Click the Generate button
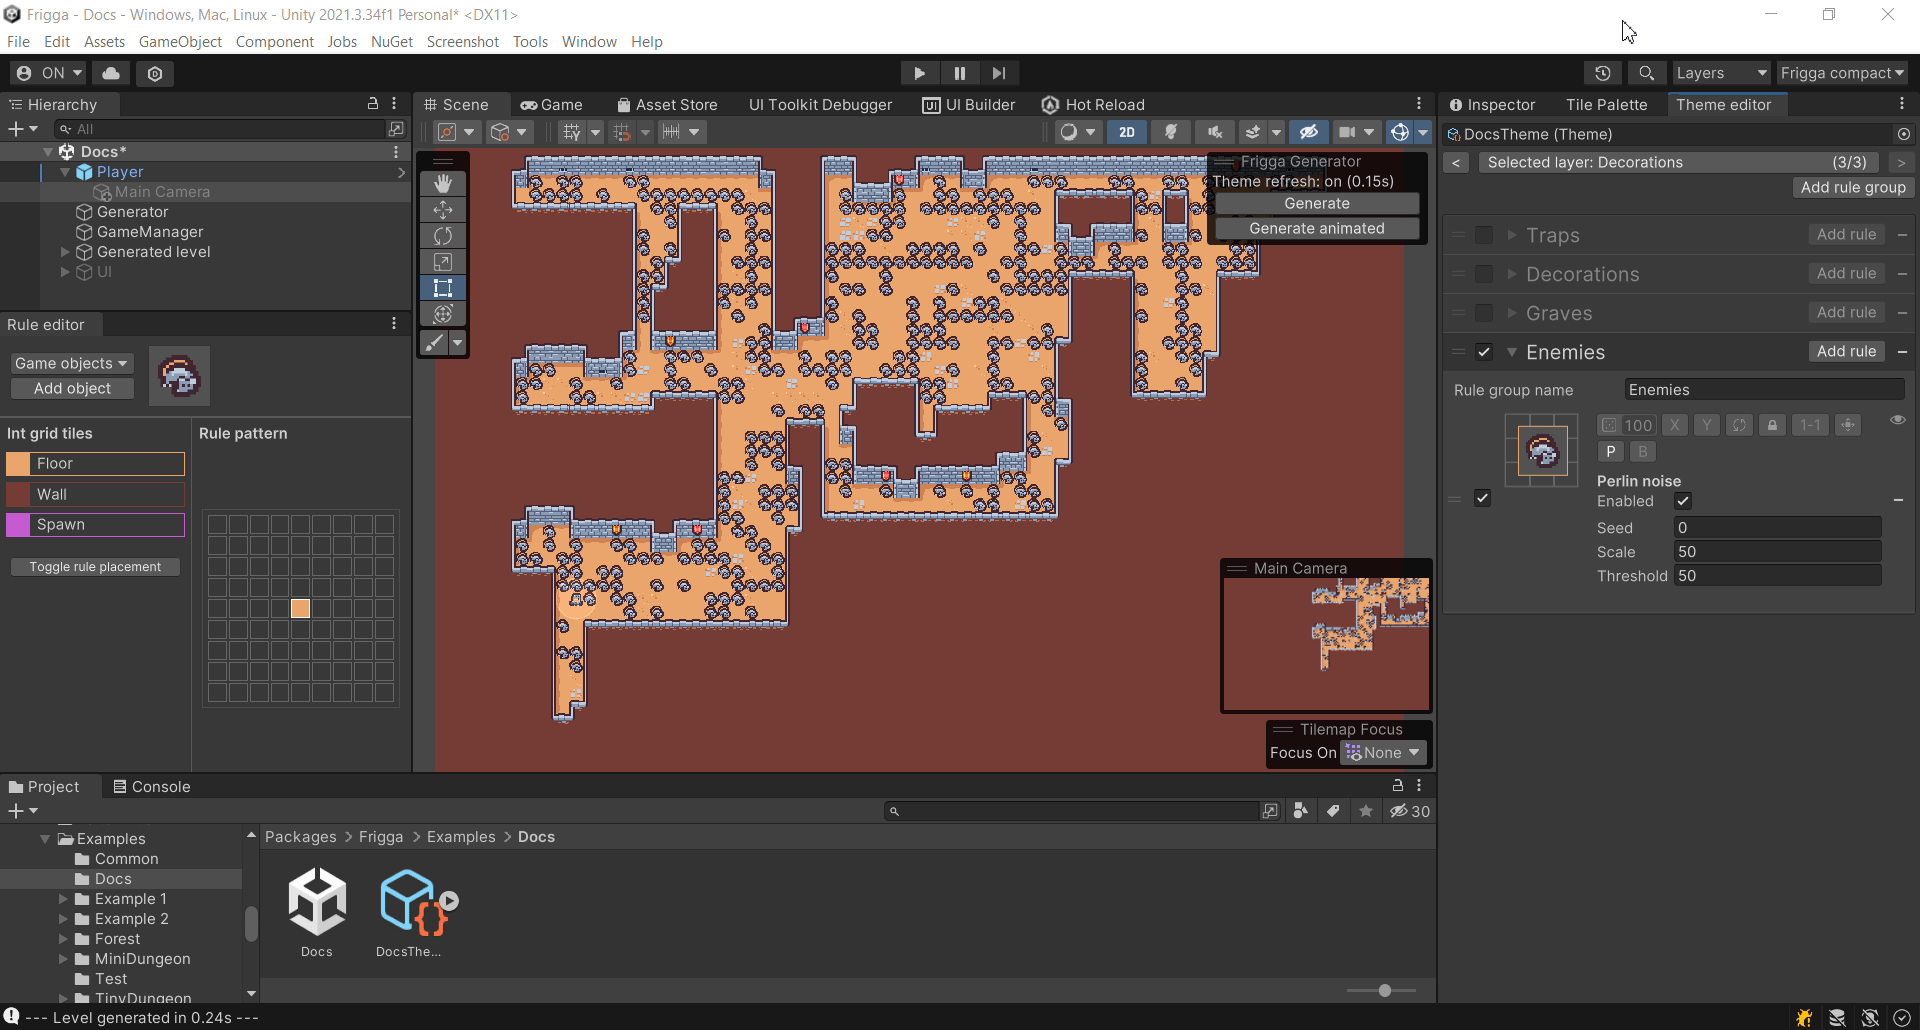Screen dimensions: 1920x1030 pyautogui.click(x=1317, y=203)
